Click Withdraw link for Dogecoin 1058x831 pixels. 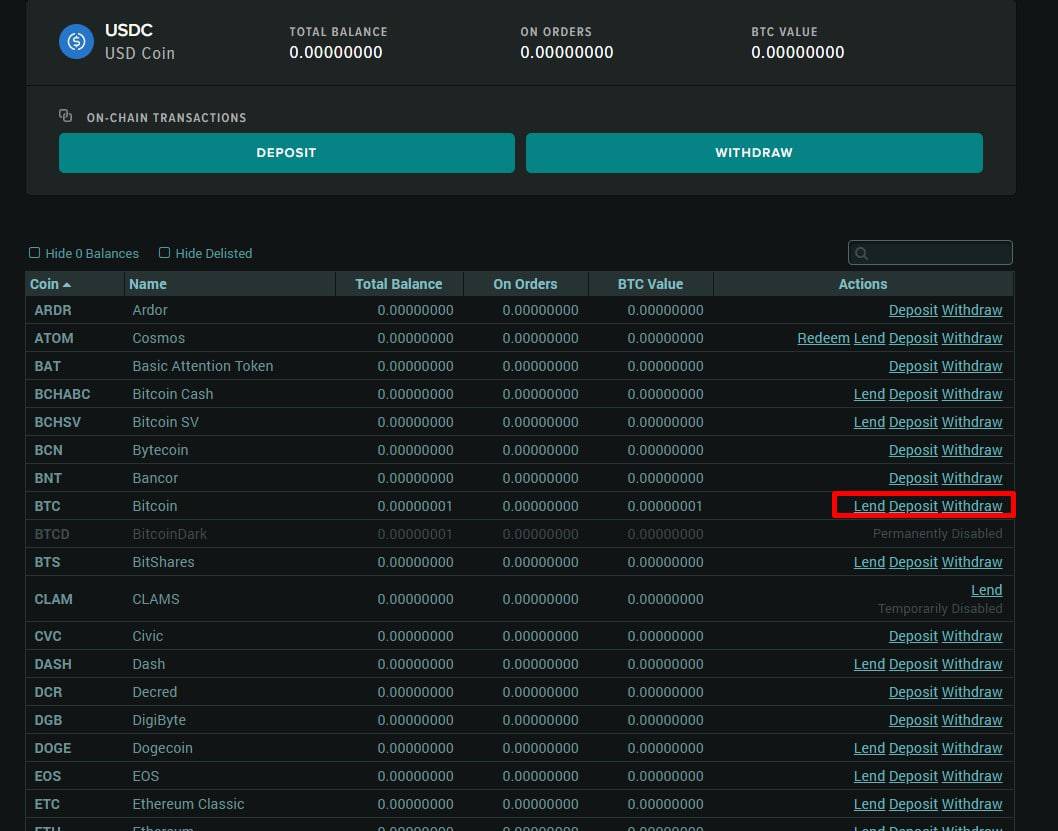coord(971,748)
